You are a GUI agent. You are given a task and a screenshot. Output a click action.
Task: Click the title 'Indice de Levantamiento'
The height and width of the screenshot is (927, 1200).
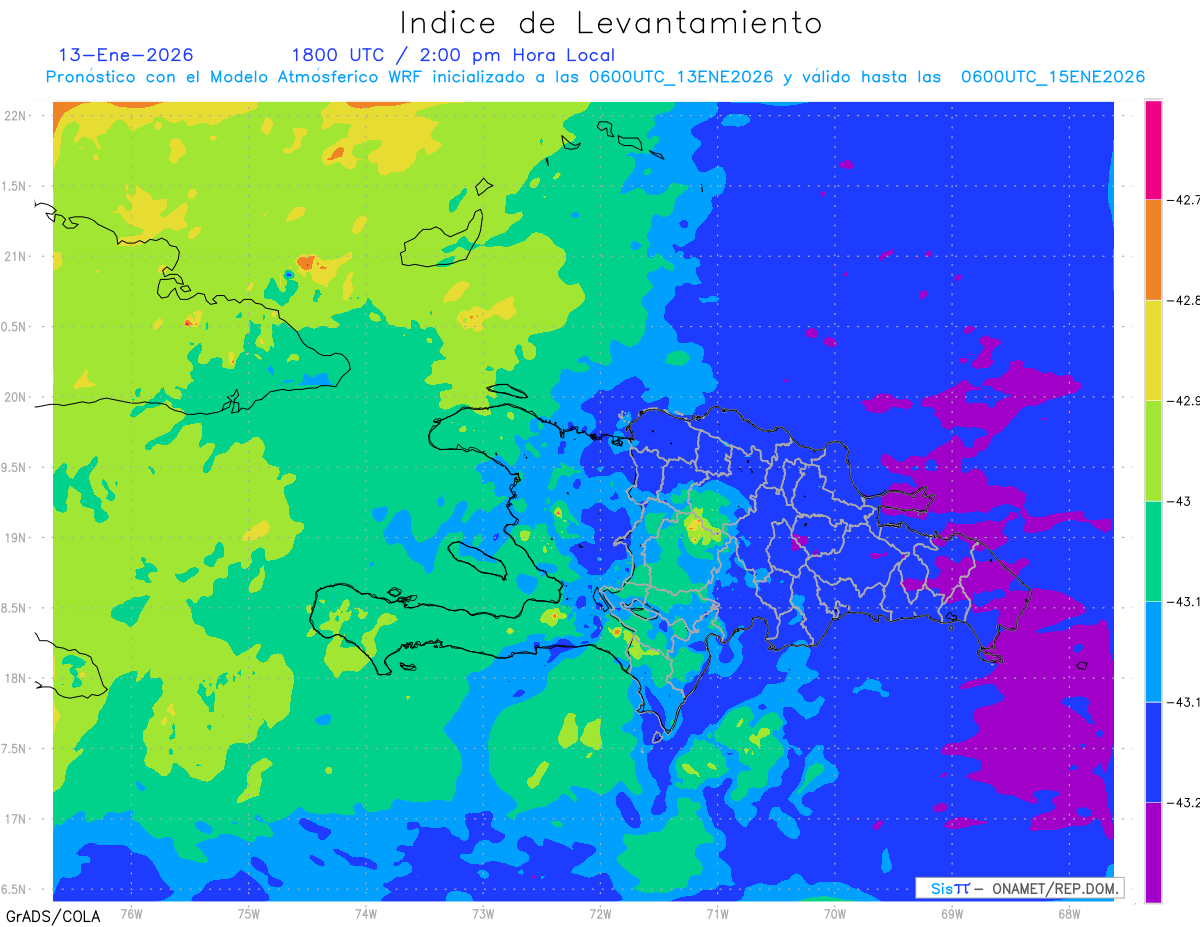(x=611, y=23)
